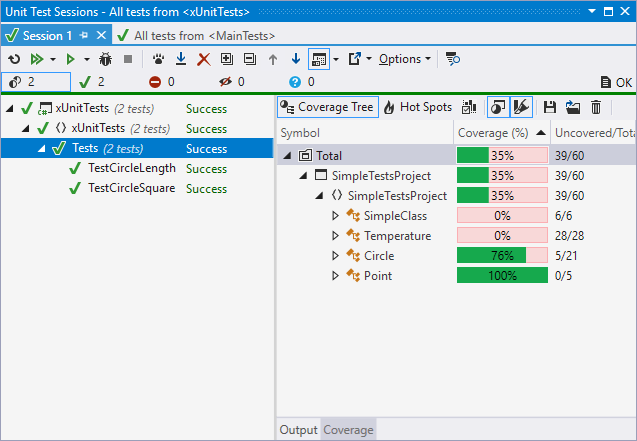Save coverage snapshot with floppy icon
The image size is (637, 441).
pyautogui.click(x=550, y=107)
